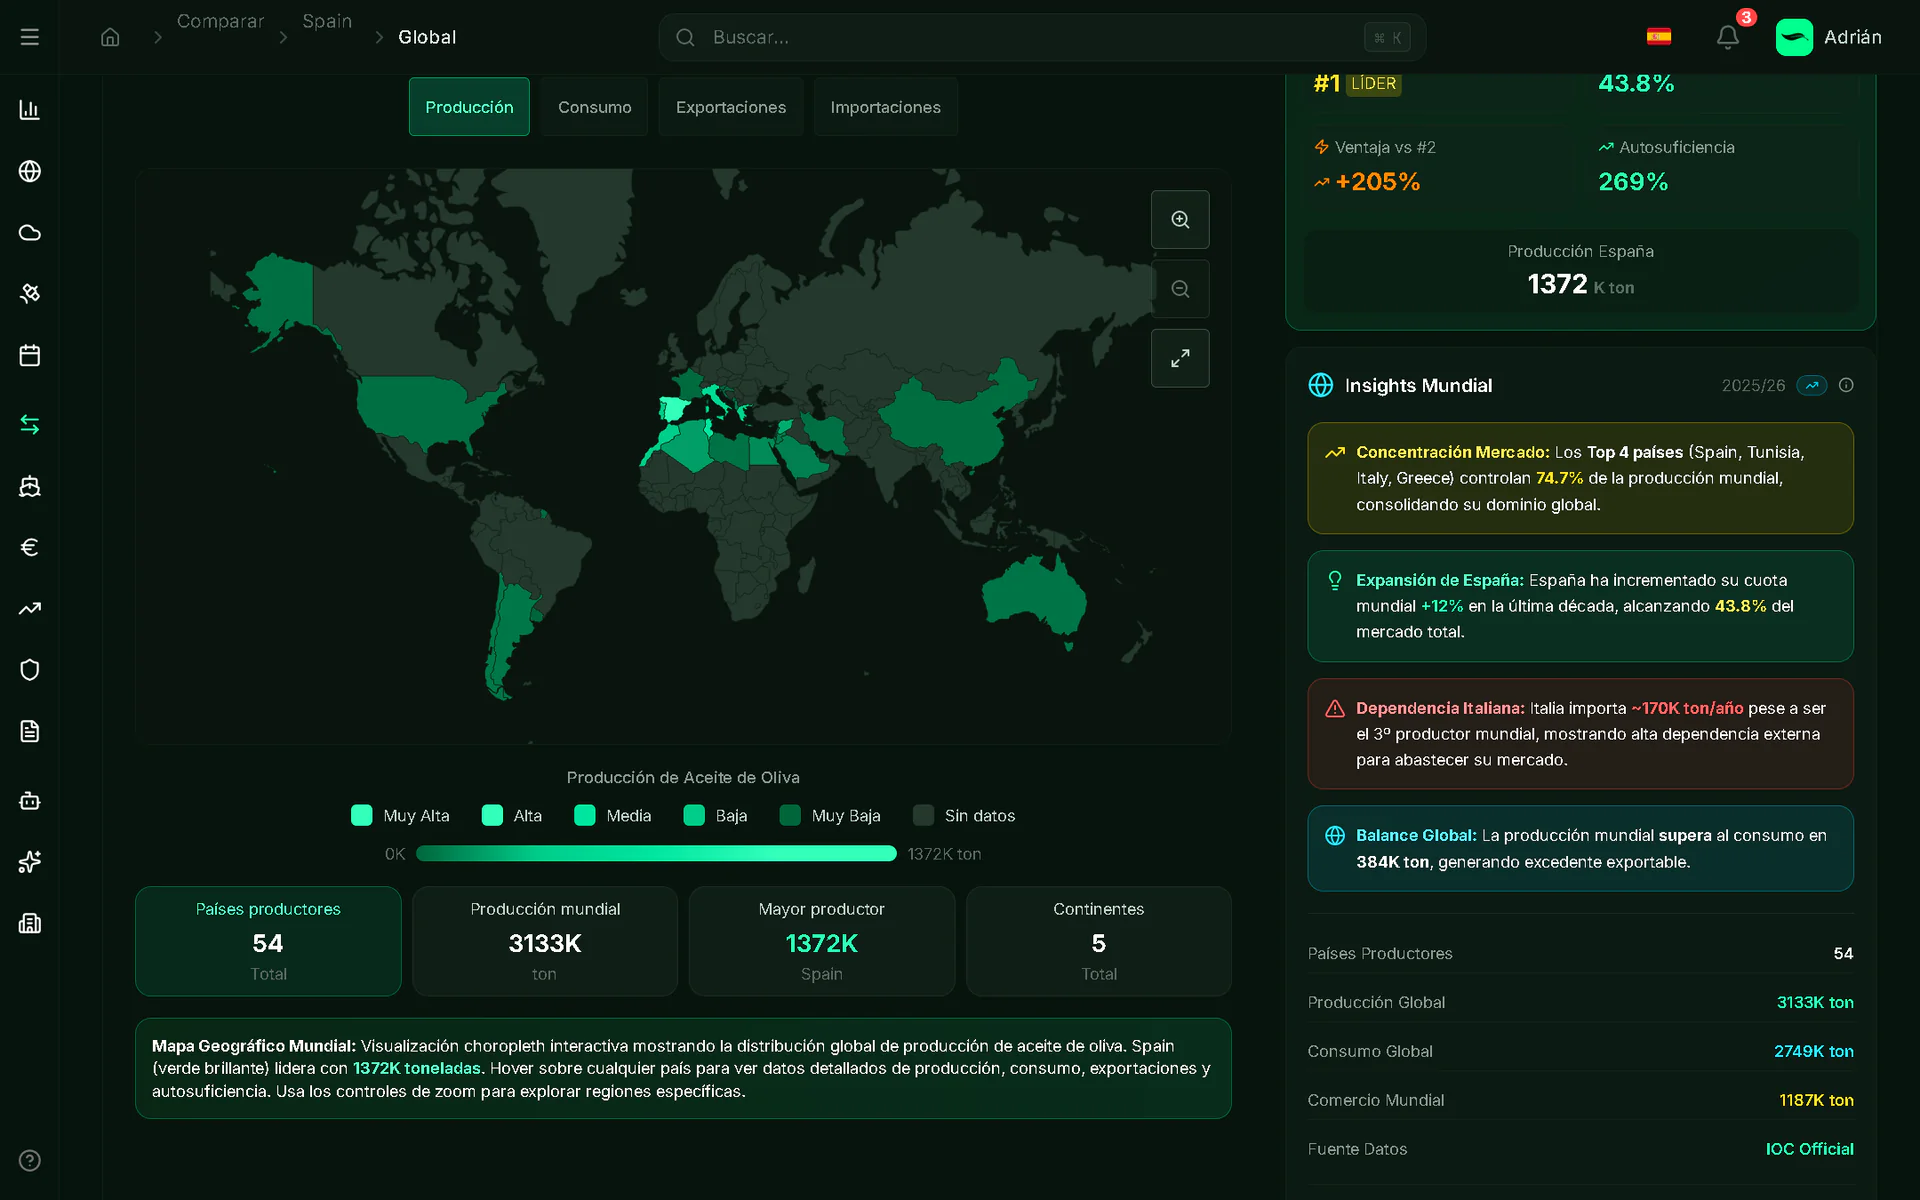Image resolution: width=1920 pixels, height=1200 pixels.
Task: Click the production gradient scale bar
Action: pos(656,853)
